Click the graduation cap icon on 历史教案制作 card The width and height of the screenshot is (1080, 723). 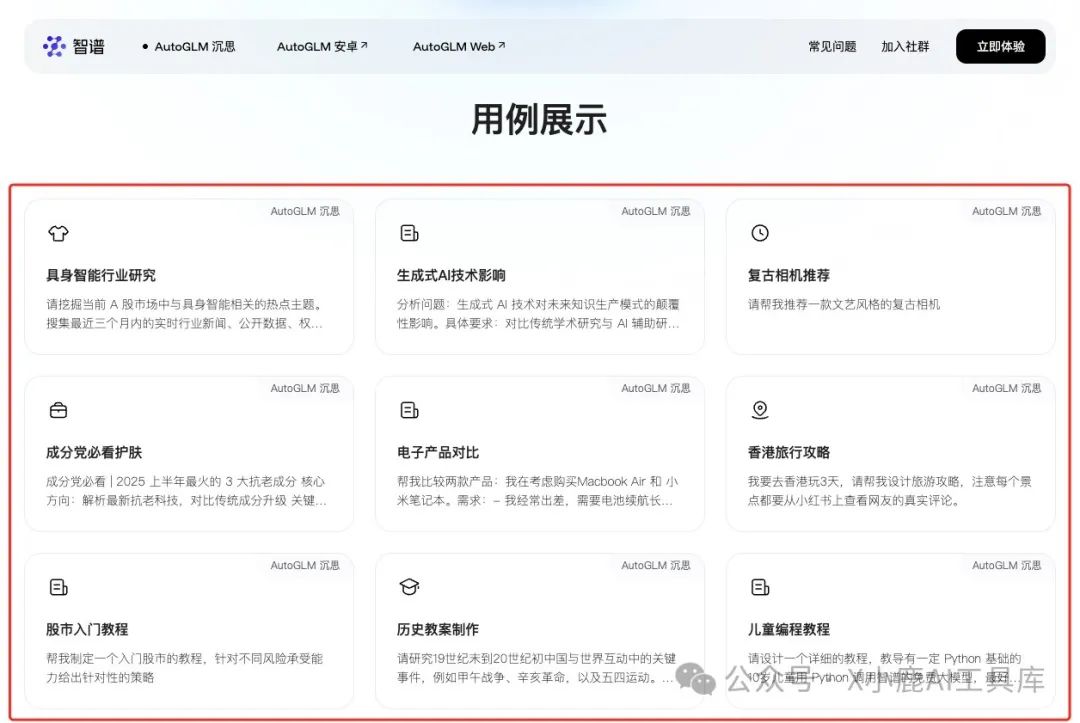pos(409,587)
